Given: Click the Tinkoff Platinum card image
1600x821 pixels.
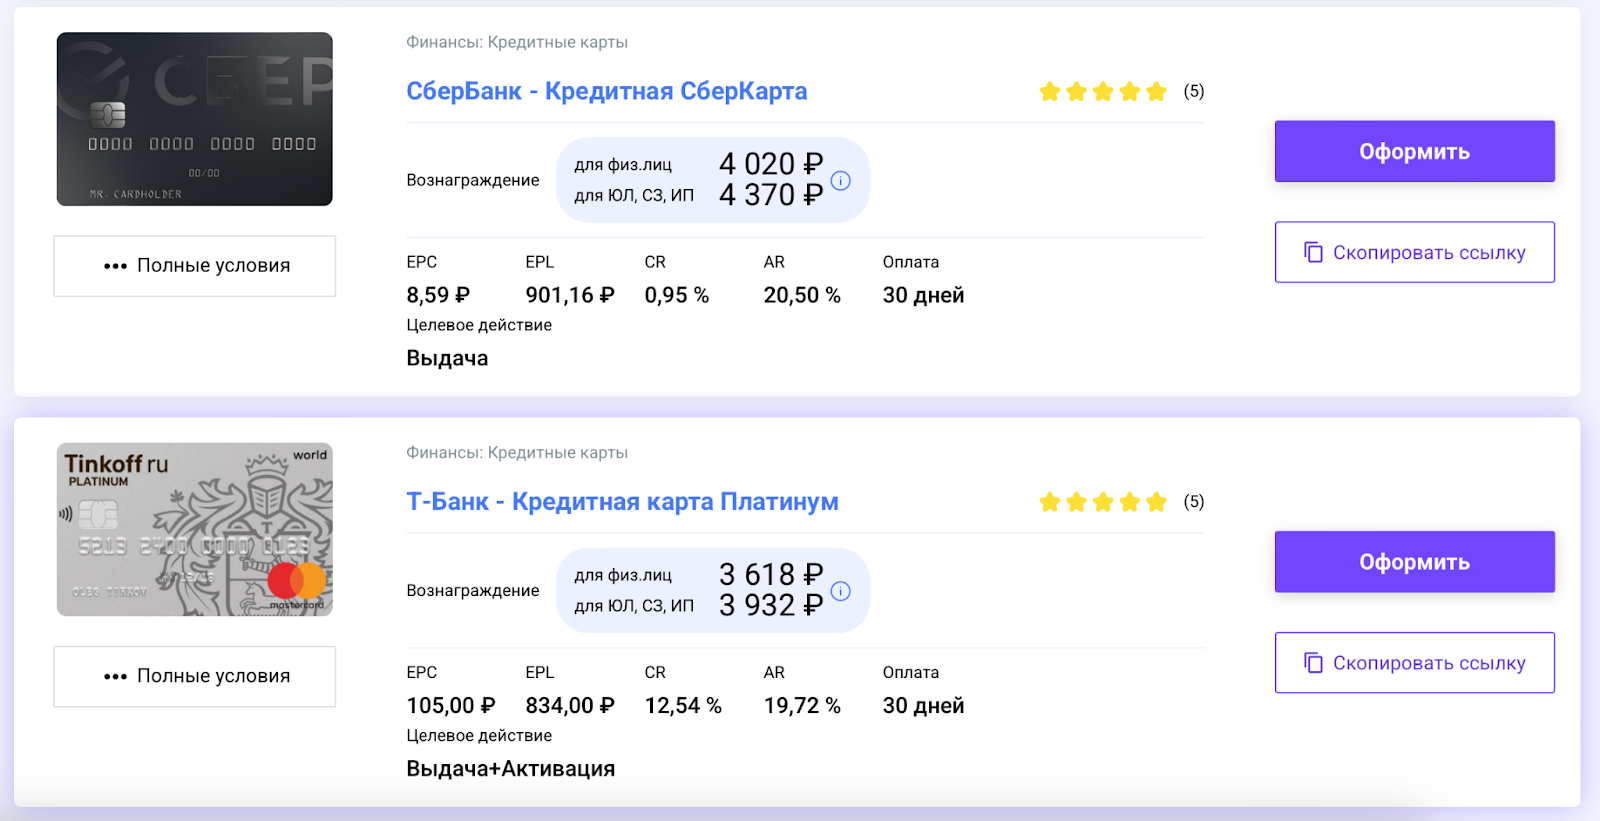Looking at the screenshot, I should (195, 530).
